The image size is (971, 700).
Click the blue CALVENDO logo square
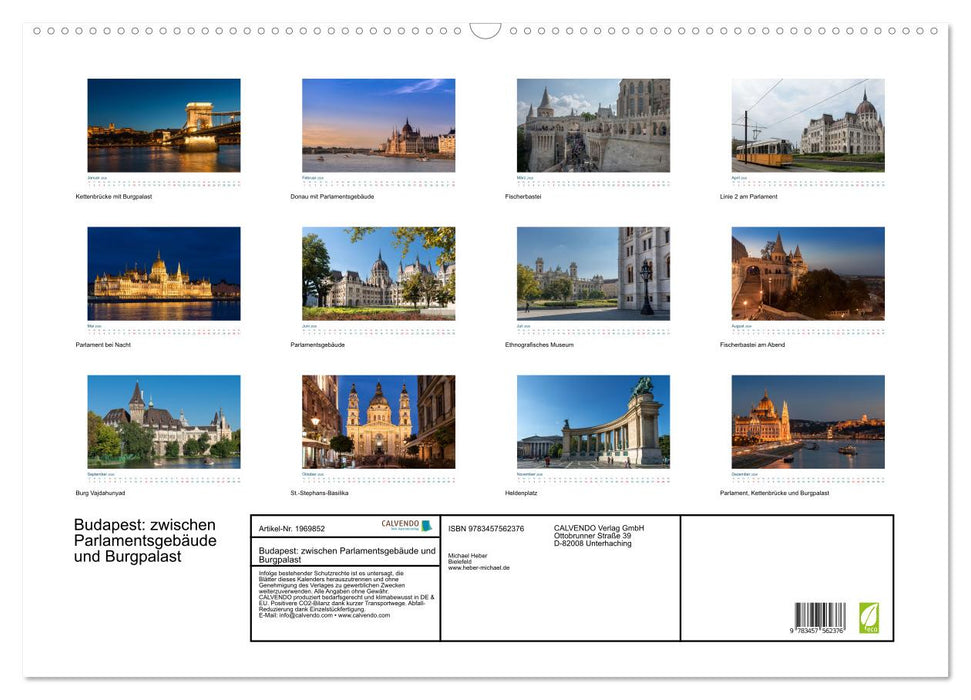tap(425, 526)
